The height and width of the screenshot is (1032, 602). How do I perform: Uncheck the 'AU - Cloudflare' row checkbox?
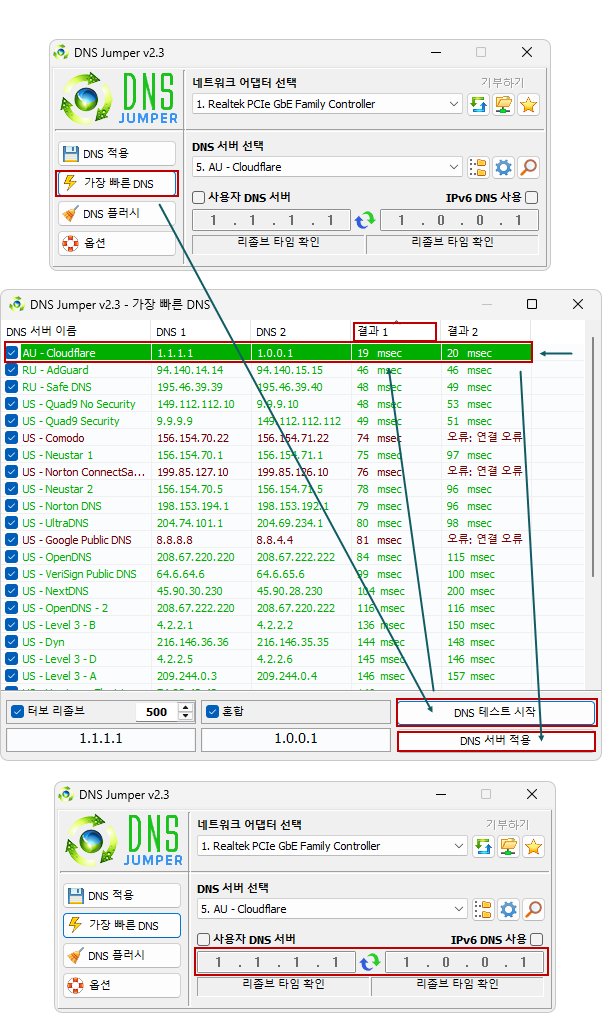tap(12, 353)
